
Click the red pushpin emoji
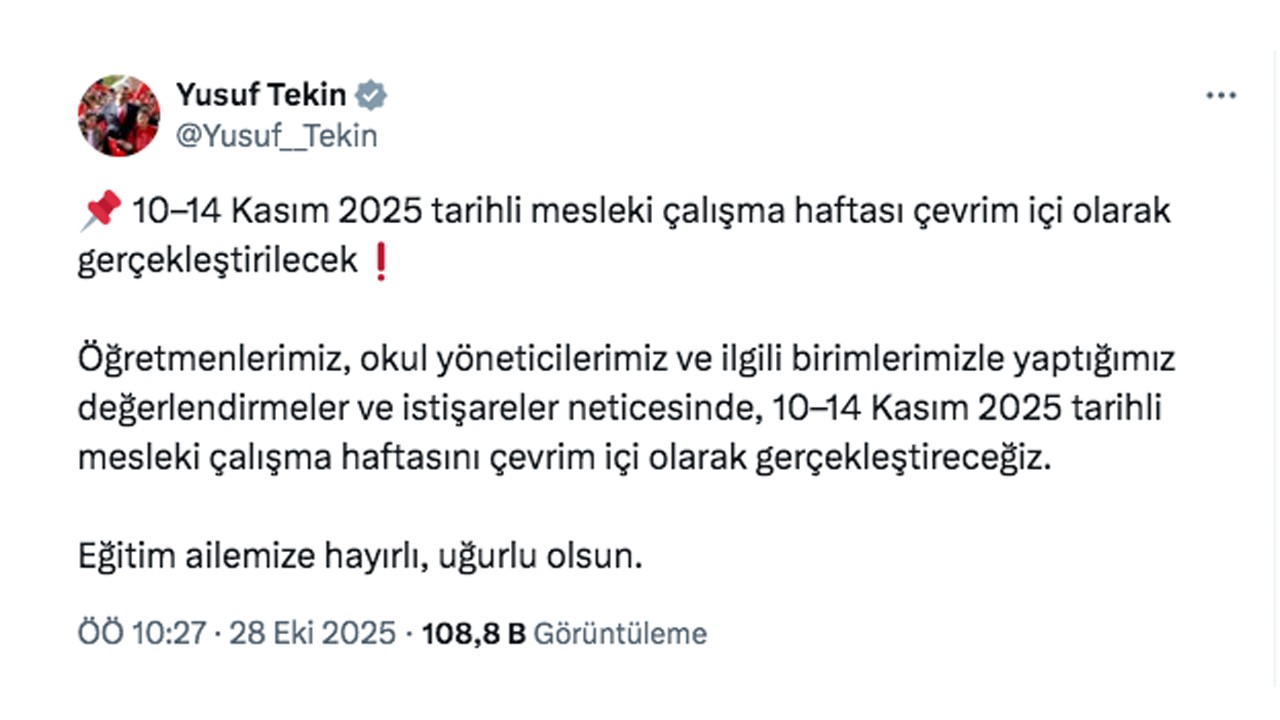point(99,212)
